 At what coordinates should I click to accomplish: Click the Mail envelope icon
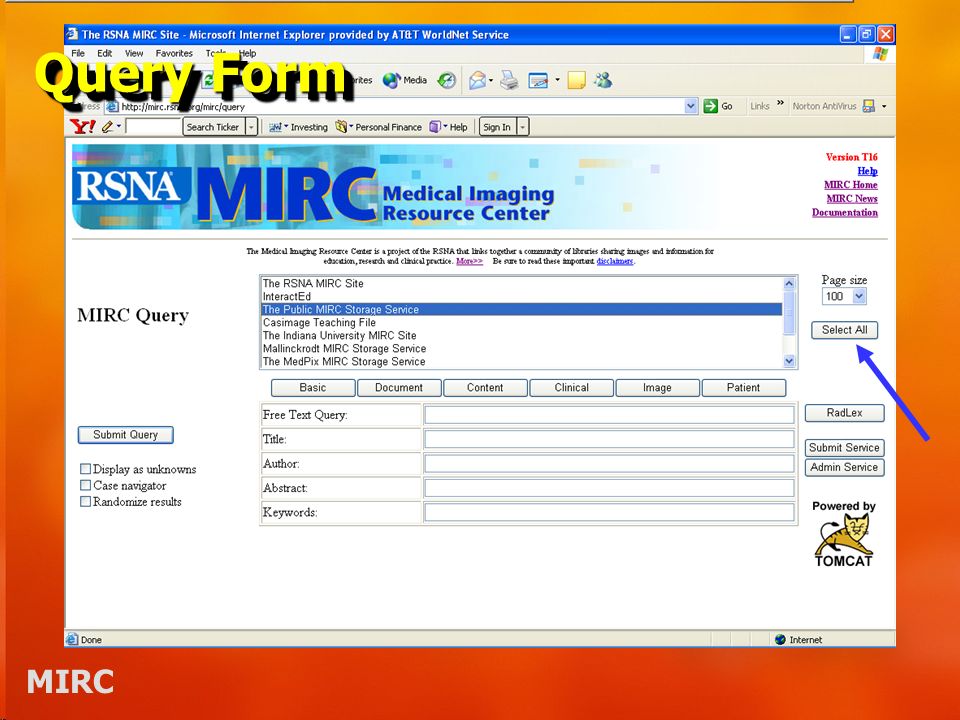coord(478,80)
